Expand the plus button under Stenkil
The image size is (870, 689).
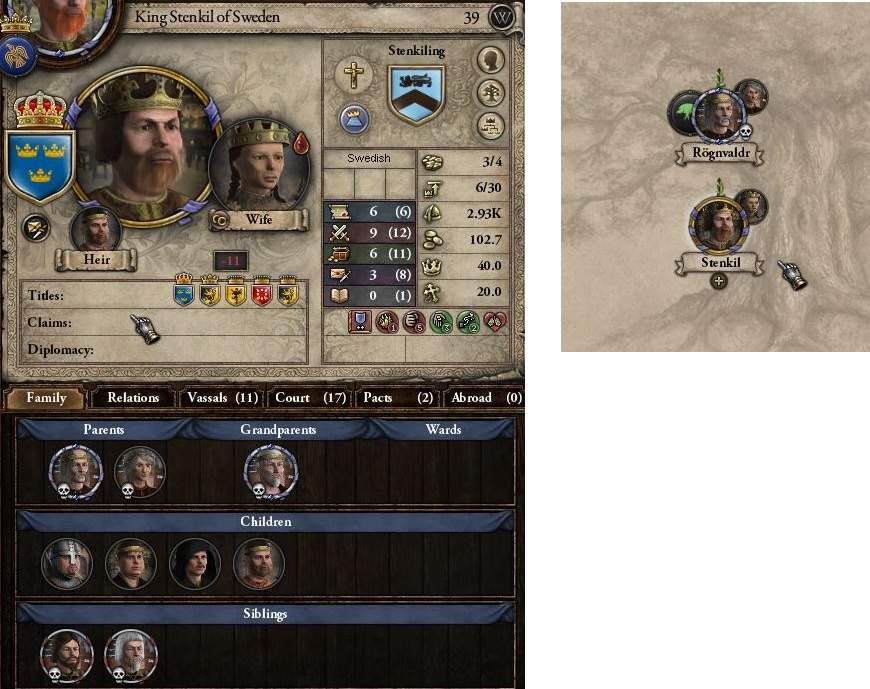tap(719, 281)
